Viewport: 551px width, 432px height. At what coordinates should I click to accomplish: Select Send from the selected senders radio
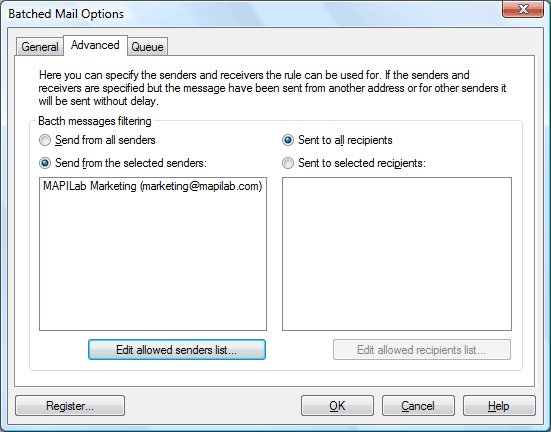coord(123,163)
